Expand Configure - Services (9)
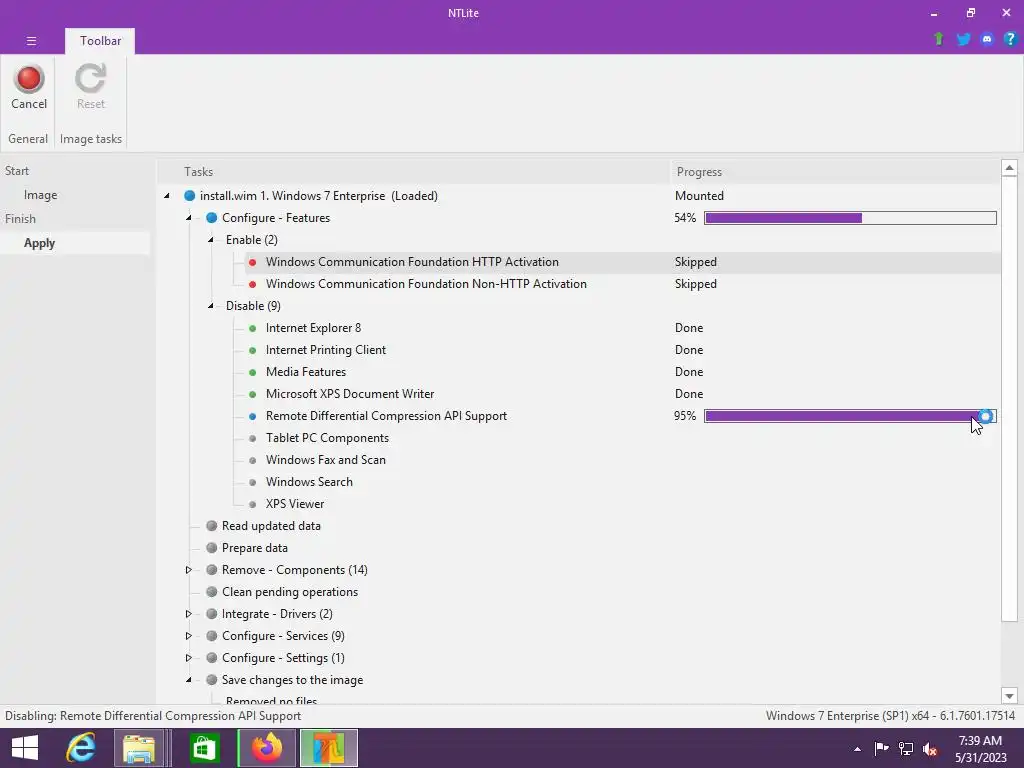This screenshot has width=1024, height=768. click(189, 636)
